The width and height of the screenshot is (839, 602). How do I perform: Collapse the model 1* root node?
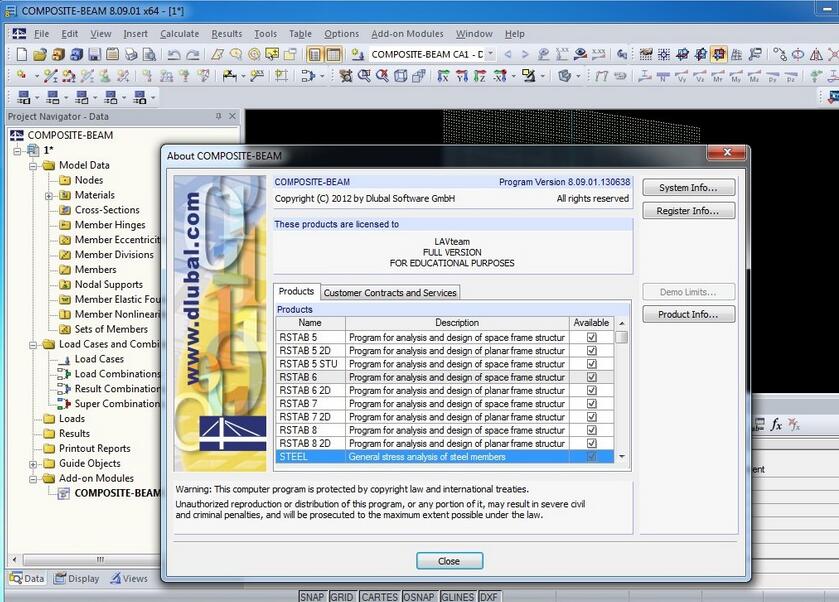pyautogui.click(x=18, y=150)
